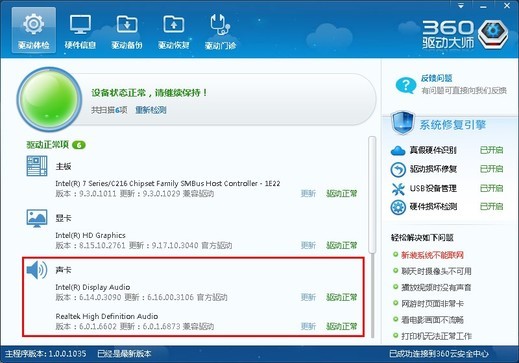Click the USB设备管理 tools icon
The width and height of the screenshot is (519, 363).
[x=398, y=189]
